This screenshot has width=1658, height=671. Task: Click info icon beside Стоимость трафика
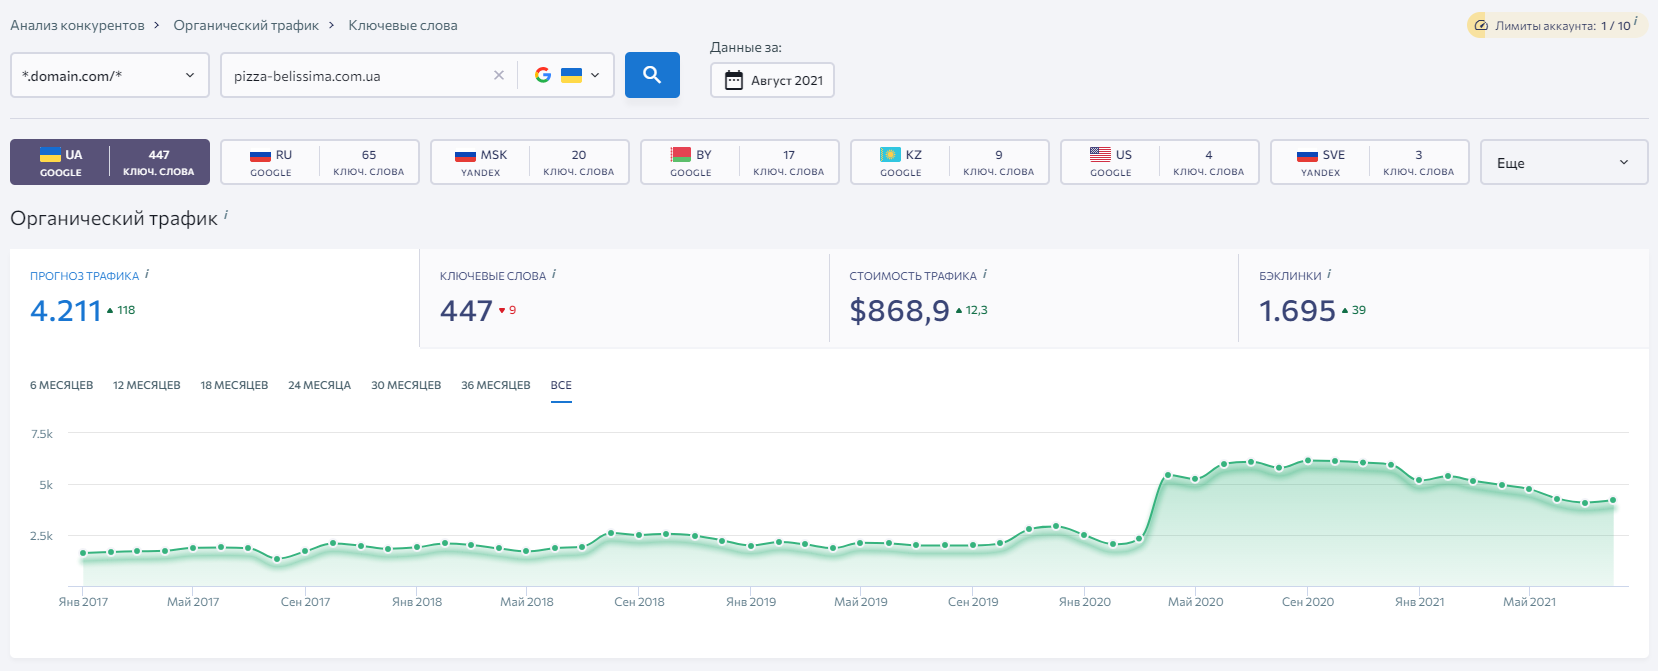click(985, 274)
